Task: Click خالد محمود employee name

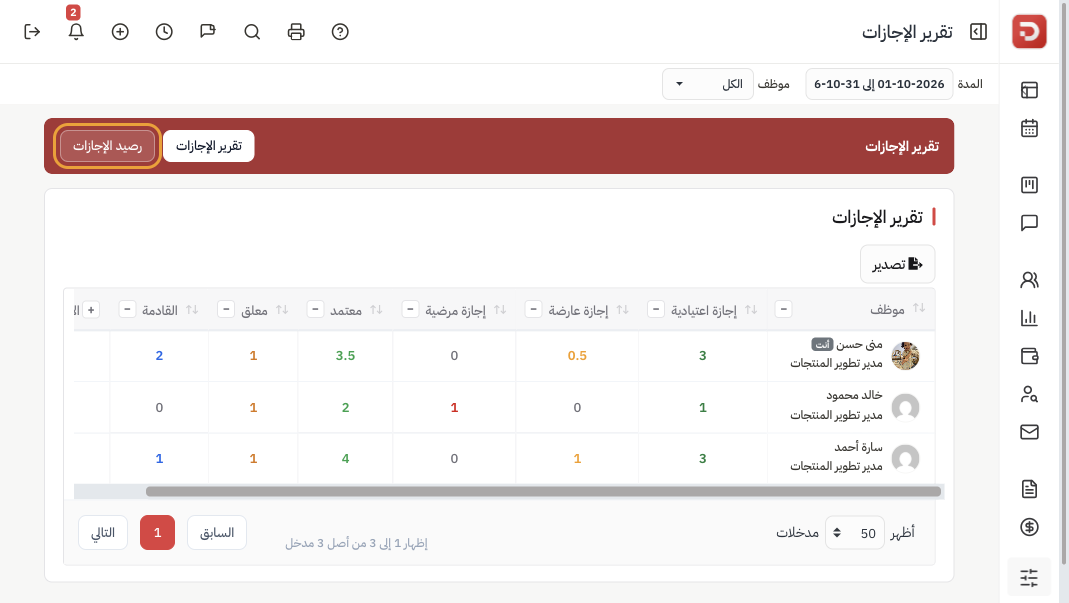Action: coord(854,395)
